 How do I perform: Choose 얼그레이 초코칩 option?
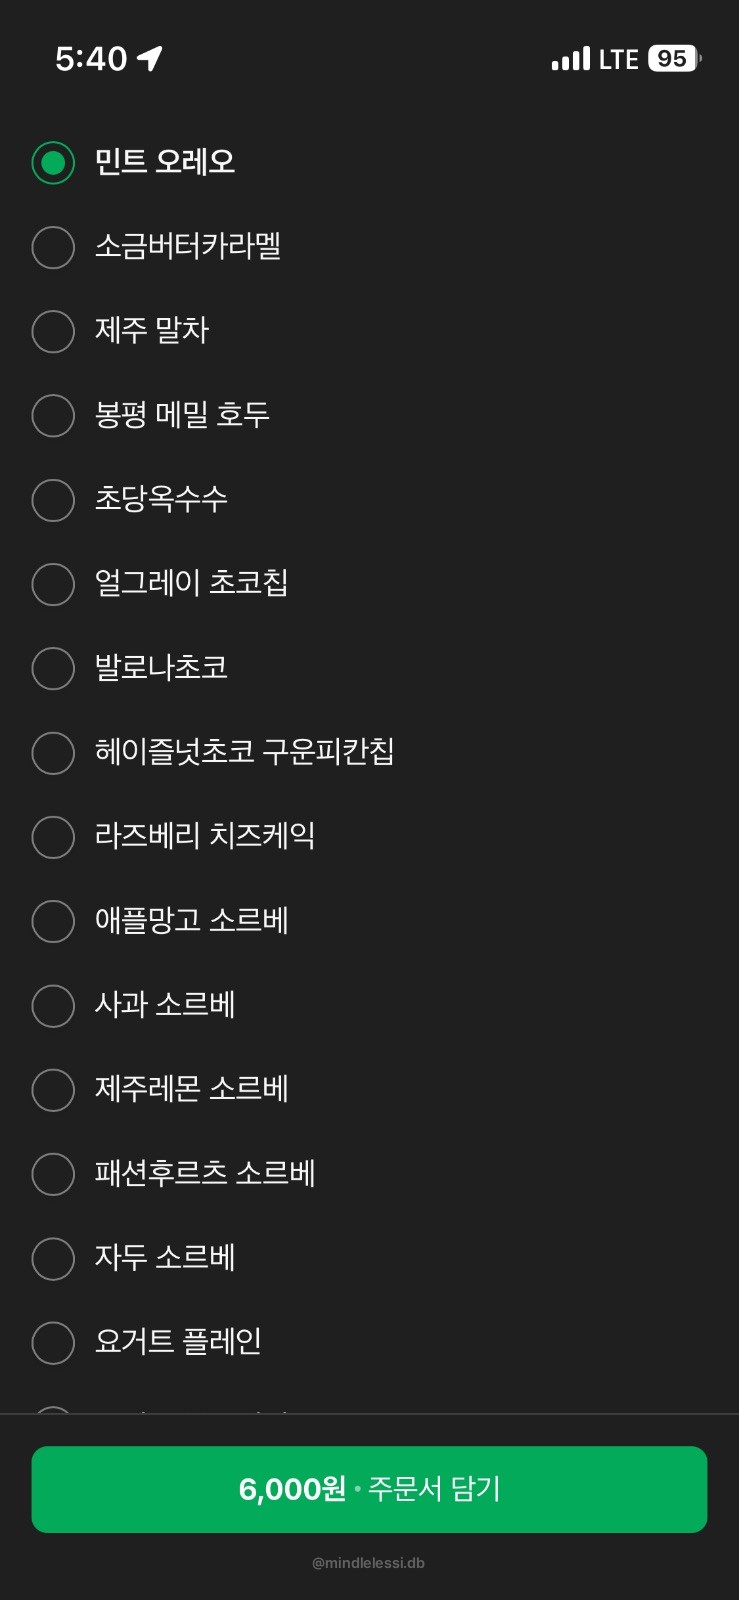[x=53, y=584]
